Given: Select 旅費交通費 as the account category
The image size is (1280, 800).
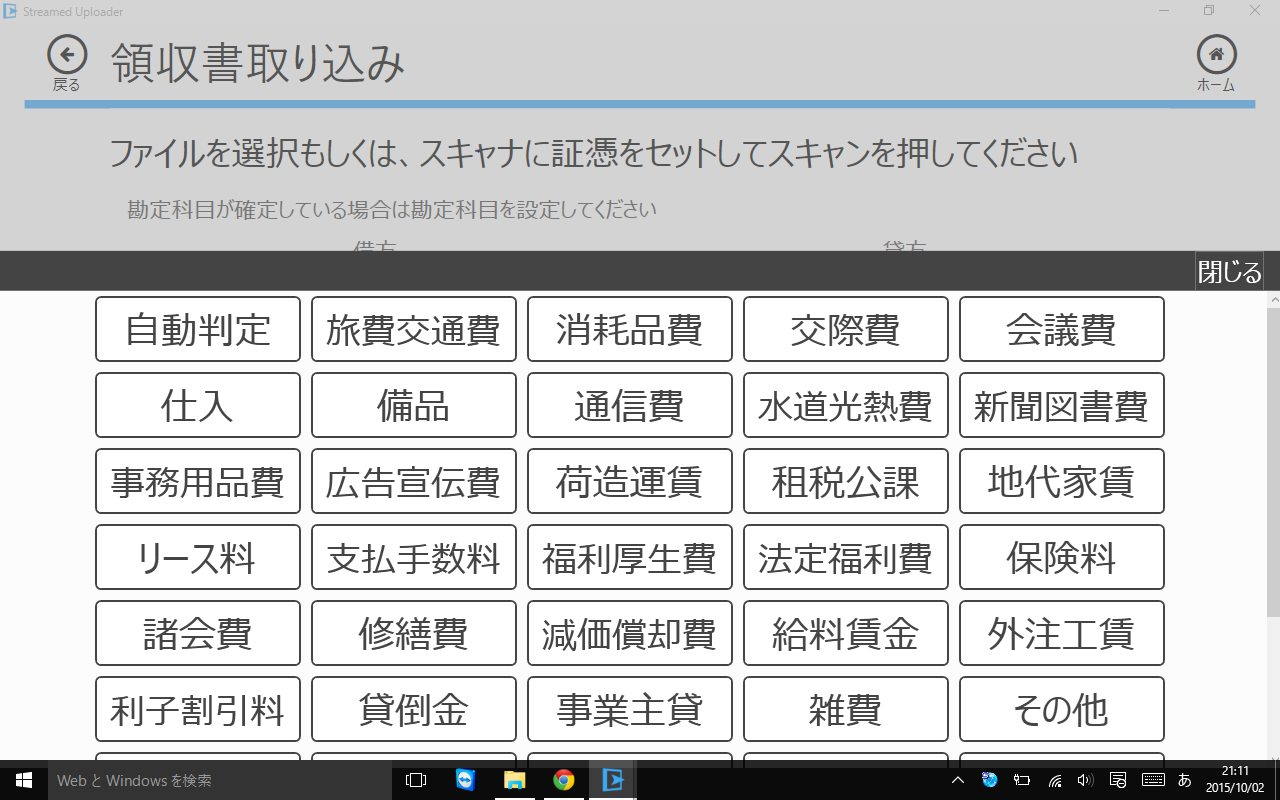Looking at the screenshot, I should click(x=413, y=329).
